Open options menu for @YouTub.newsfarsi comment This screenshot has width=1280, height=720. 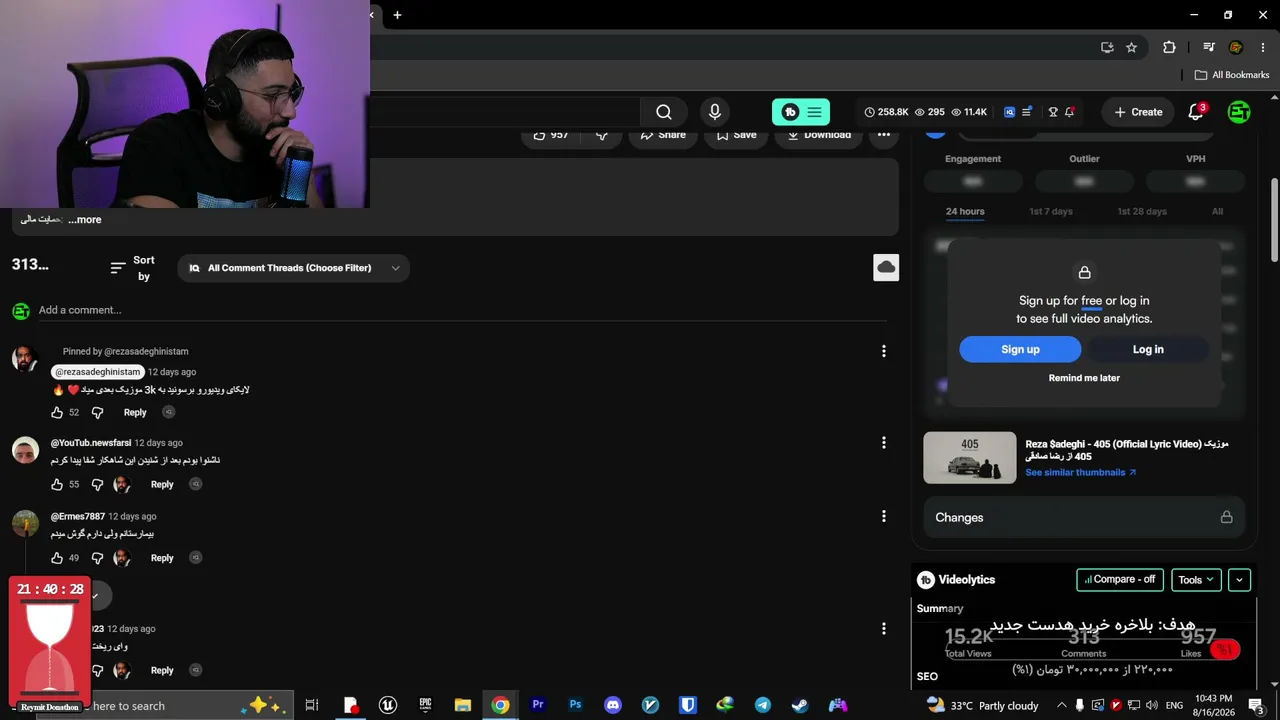point(883,443)
